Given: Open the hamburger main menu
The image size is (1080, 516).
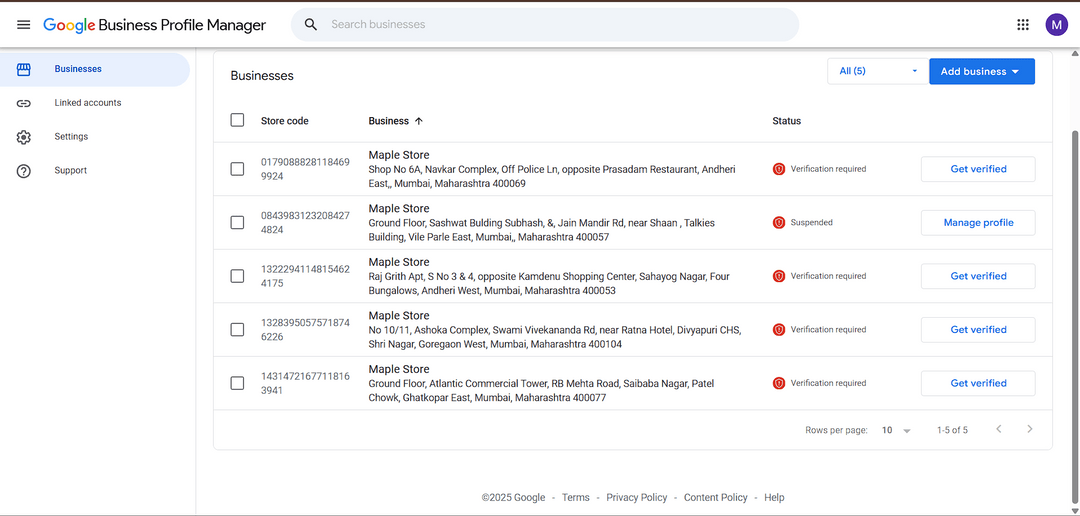Looking at the screenshot, I should pos(23,25).
